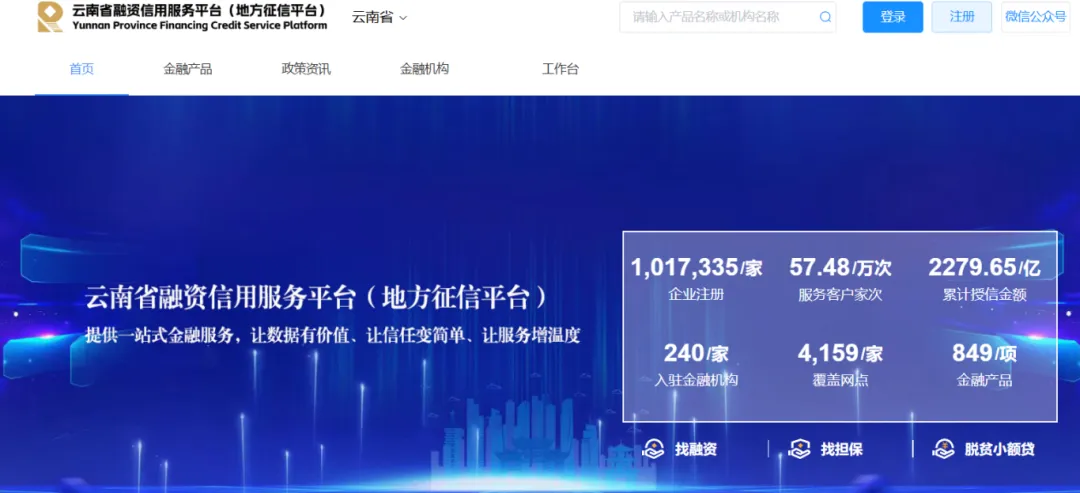The image size is (1080, 493).
Task: Click the Yunnan platform logo icon
Action: click(x=50, y=17)
